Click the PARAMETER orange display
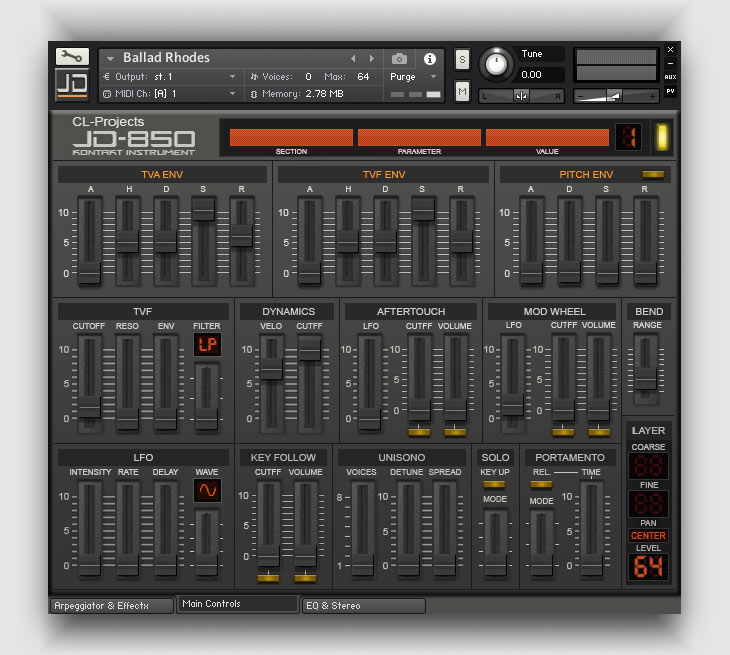 click(419, 137)
